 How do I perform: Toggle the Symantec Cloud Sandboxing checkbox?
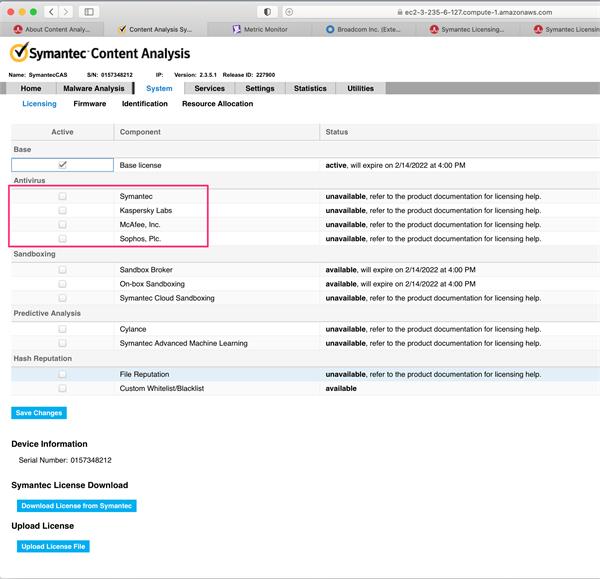(x=62, y=298)
